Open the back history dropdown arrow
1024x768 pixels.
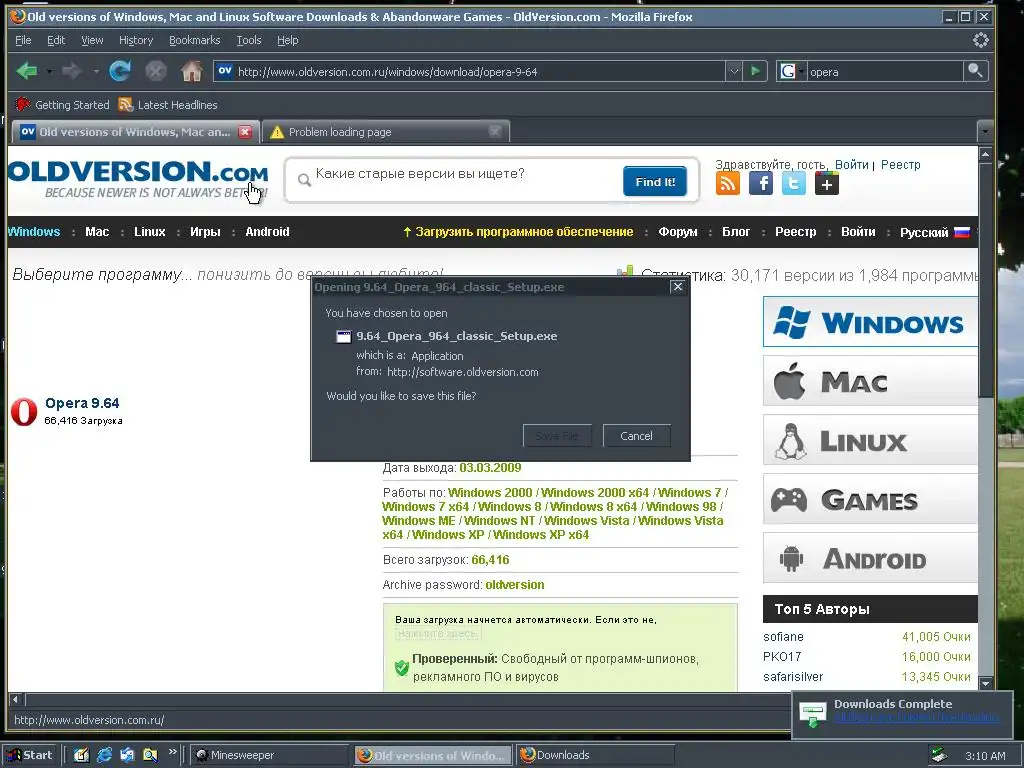click(x=49, y=71)
